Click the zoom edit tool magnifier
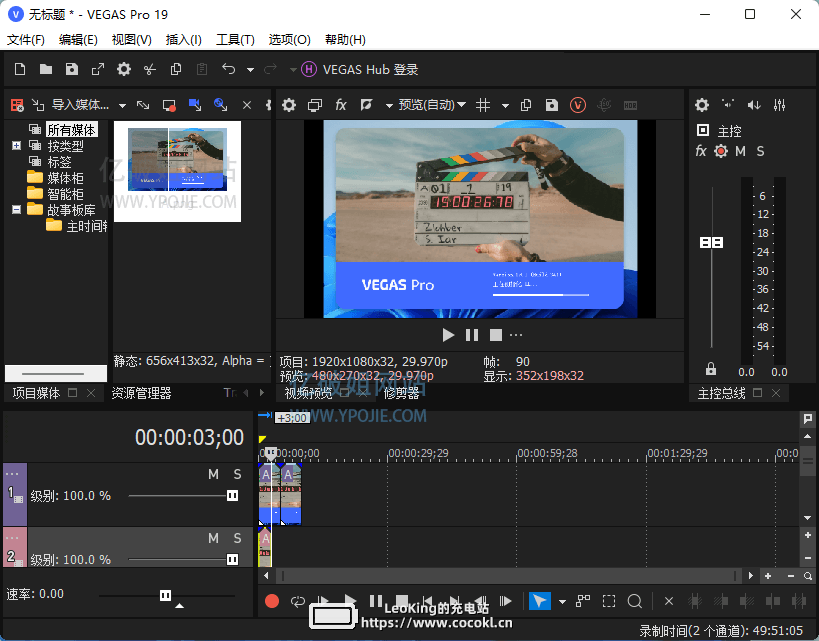 click(x=635, y=601)
